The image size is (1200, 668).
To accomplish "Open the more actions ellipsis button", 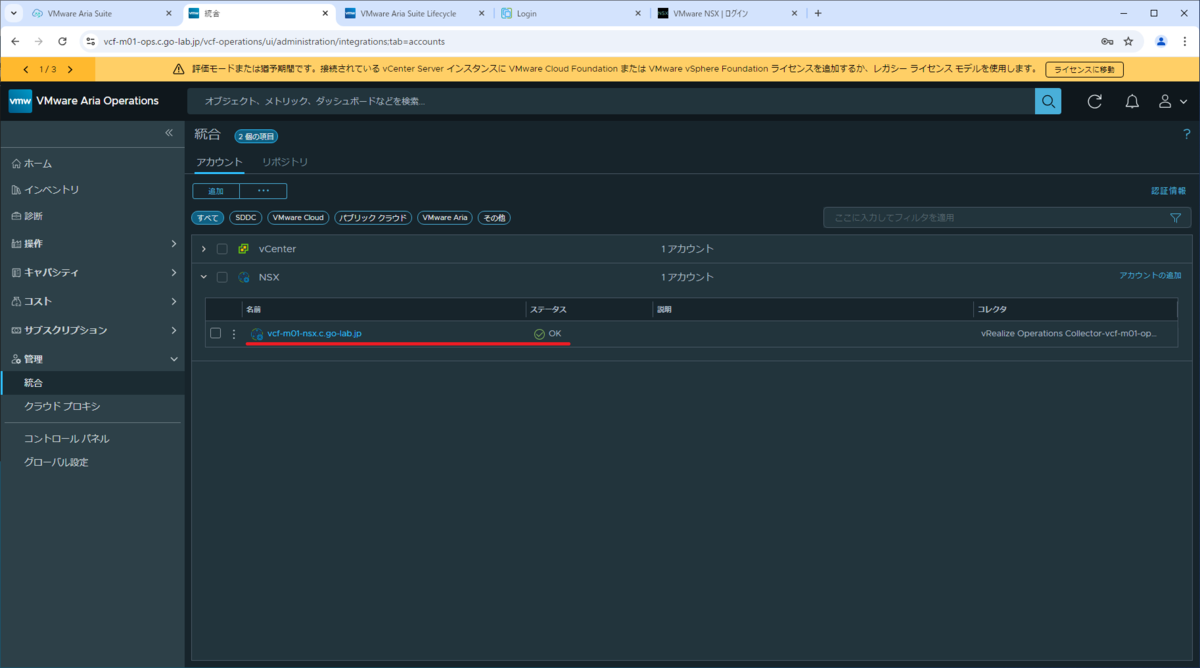I will tap(264, 191).
